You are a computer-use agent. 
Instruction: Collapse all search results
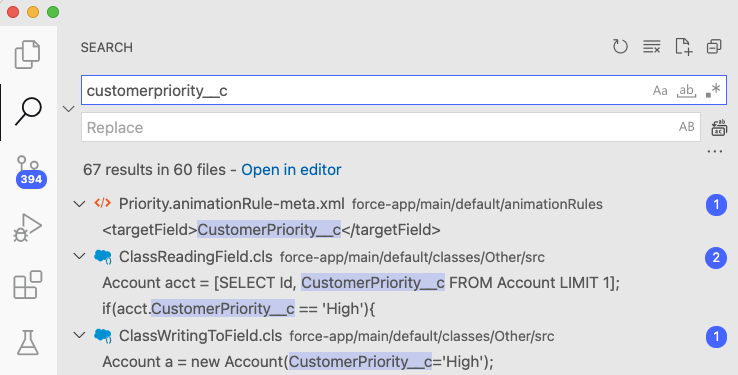click(714, 47)
